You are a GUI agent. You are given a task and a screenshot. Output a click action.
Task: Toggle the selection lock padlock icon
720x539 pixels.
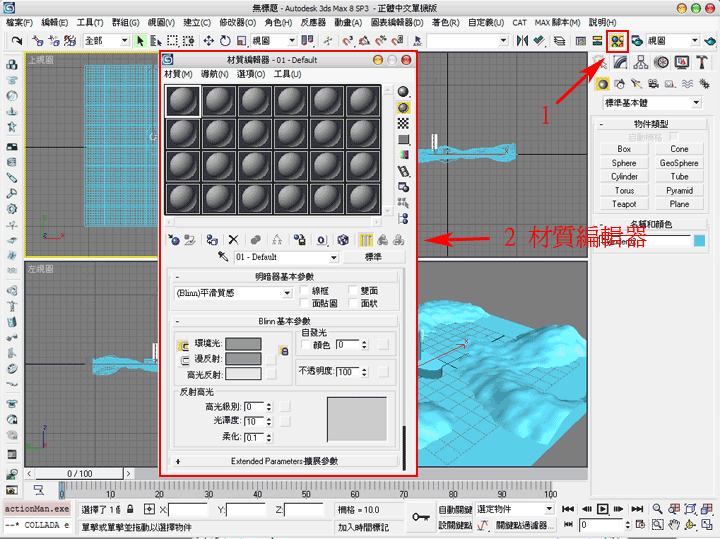tap(130, 509)
